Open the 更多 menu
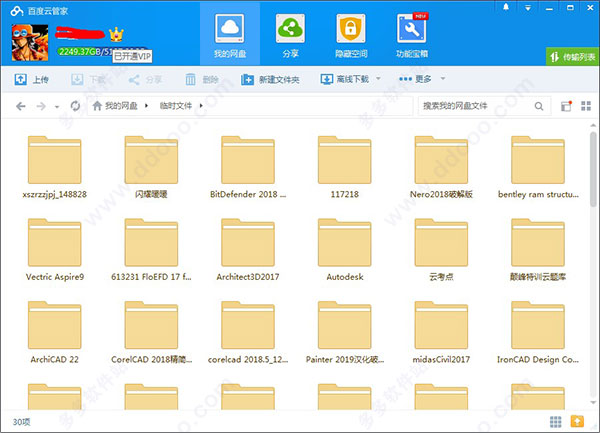This screenshot has height=433, width=600. coord(415,79)
